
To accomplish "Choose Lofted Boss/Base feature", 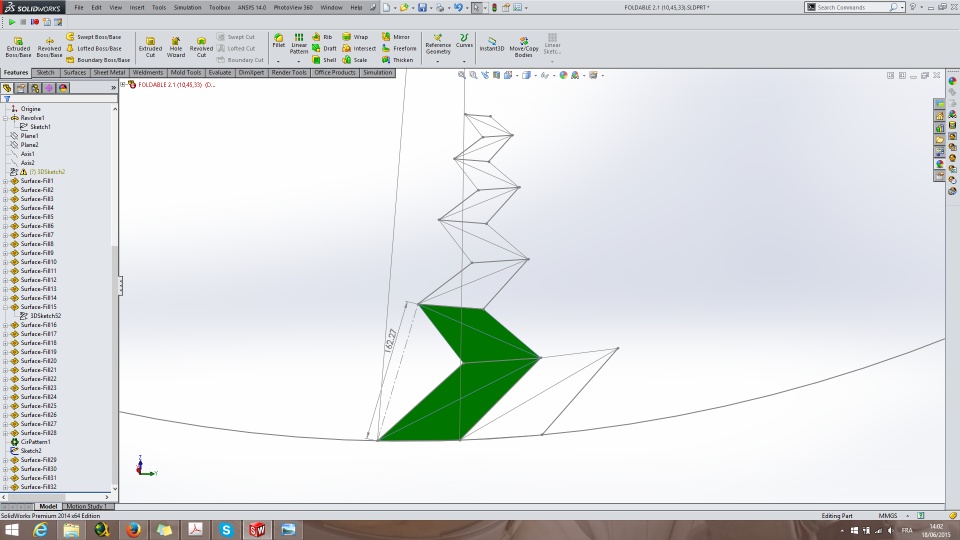I will 94,48.
